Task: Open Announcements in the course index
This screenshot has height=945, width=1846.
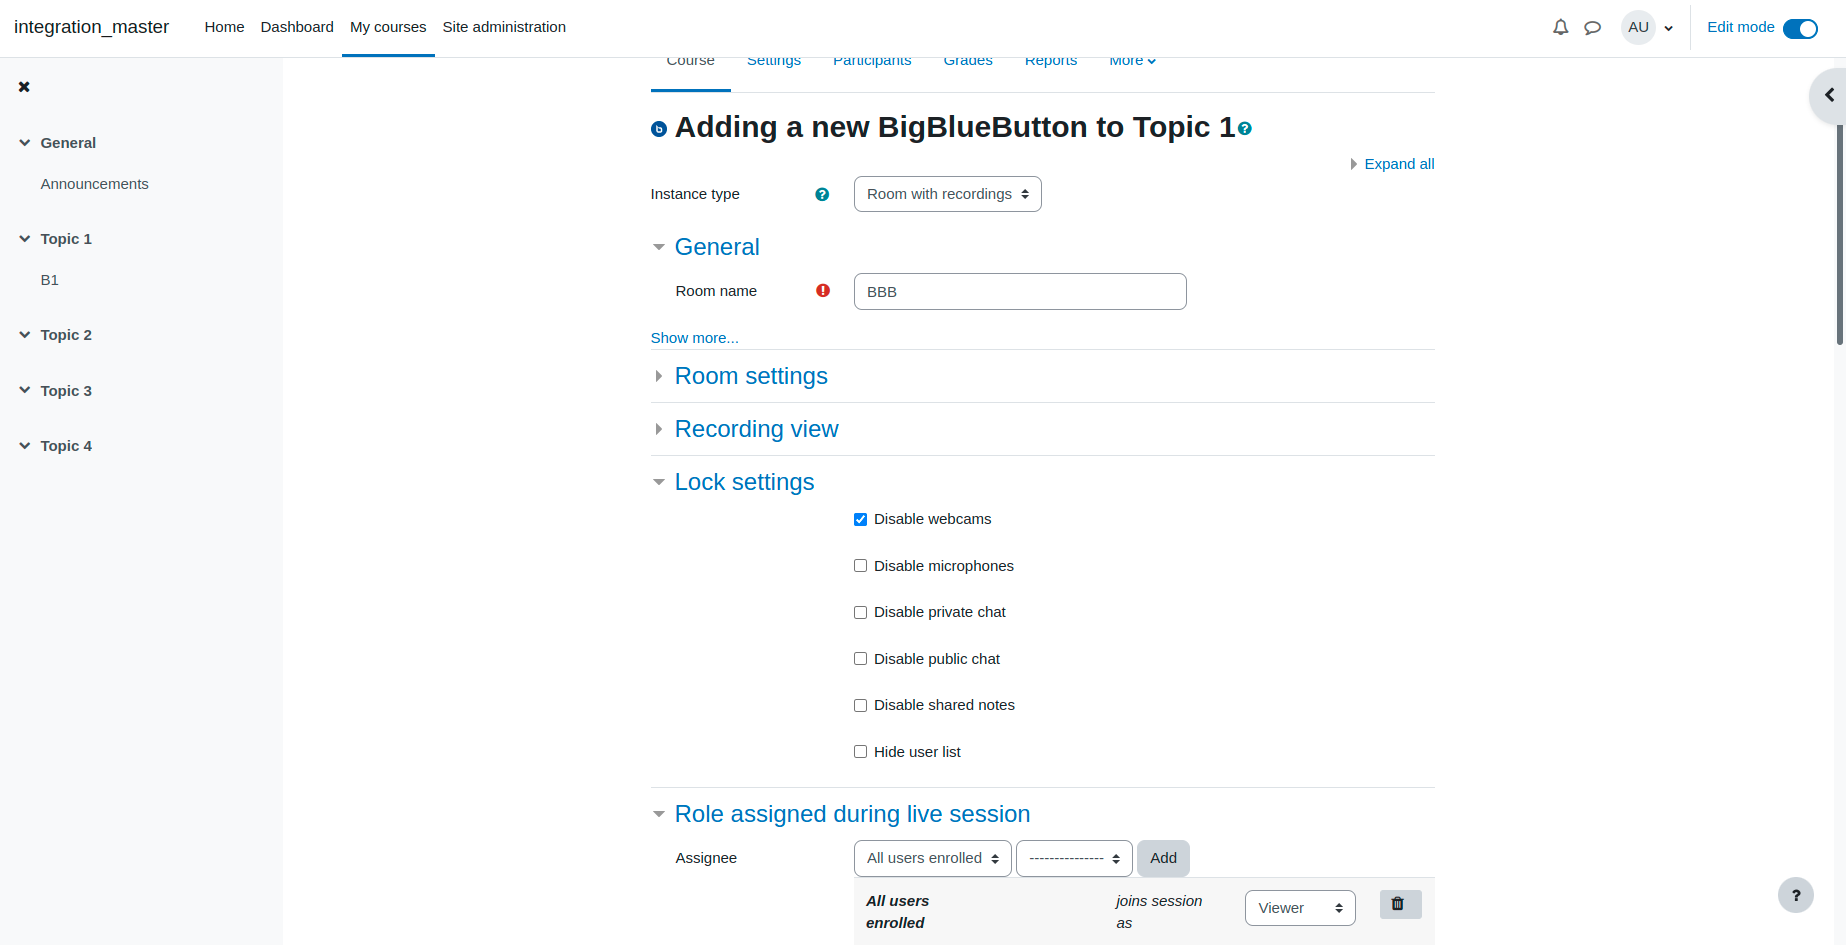Action: pyautogui.click(x=95, y=184)
